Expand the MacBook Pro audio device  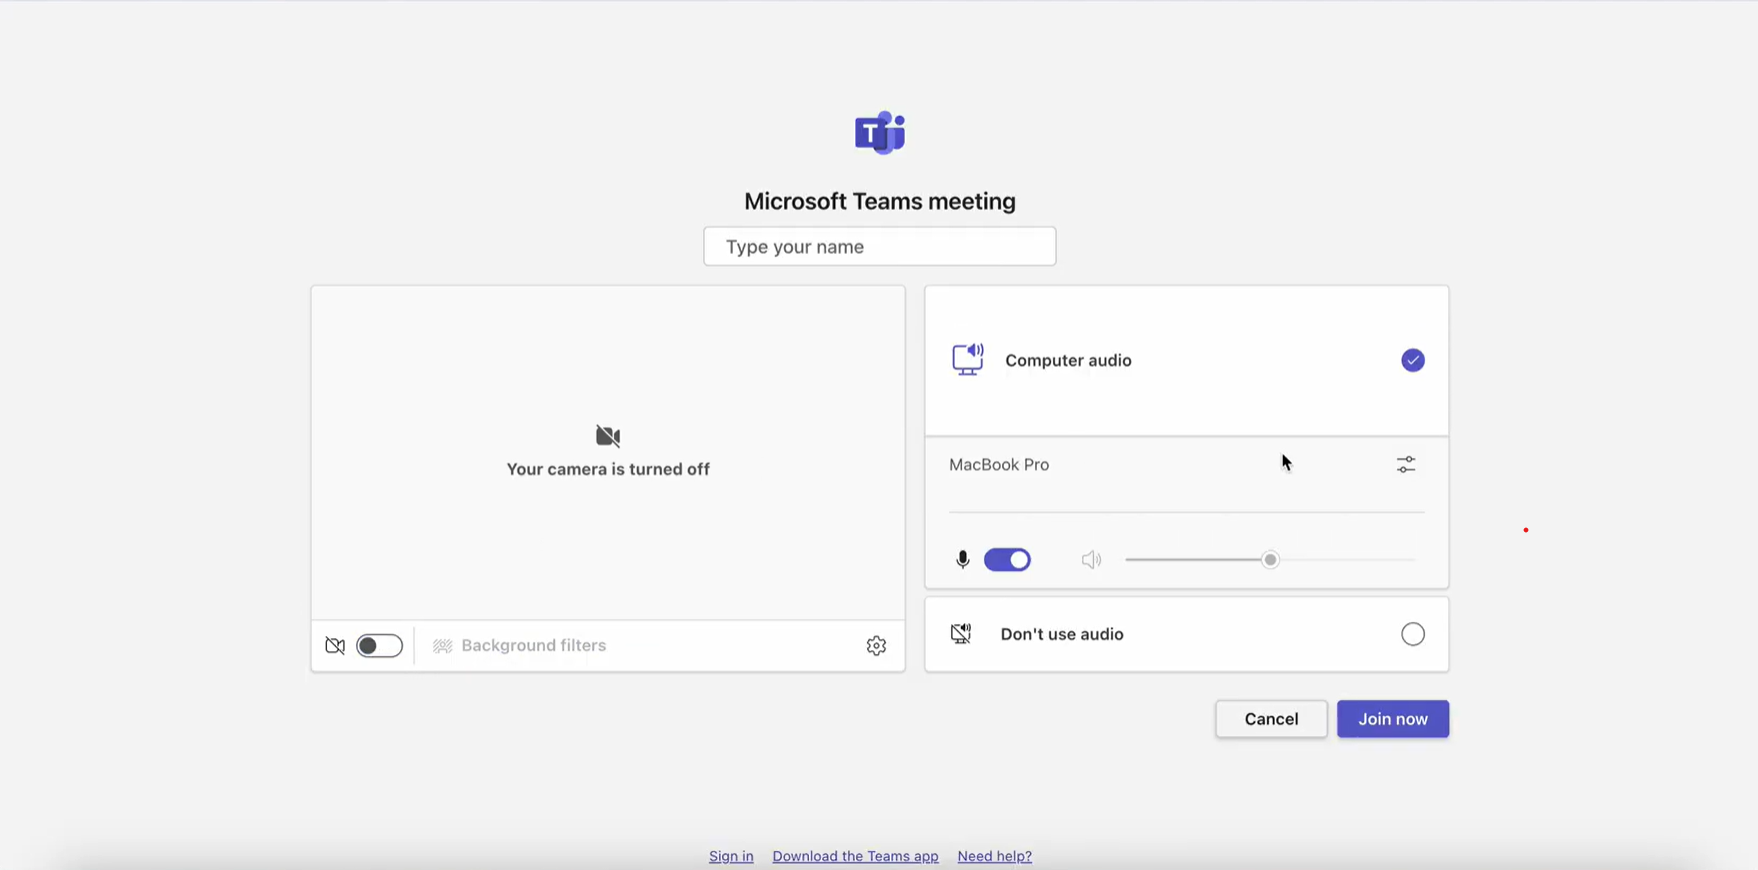[x=999, y=465]
